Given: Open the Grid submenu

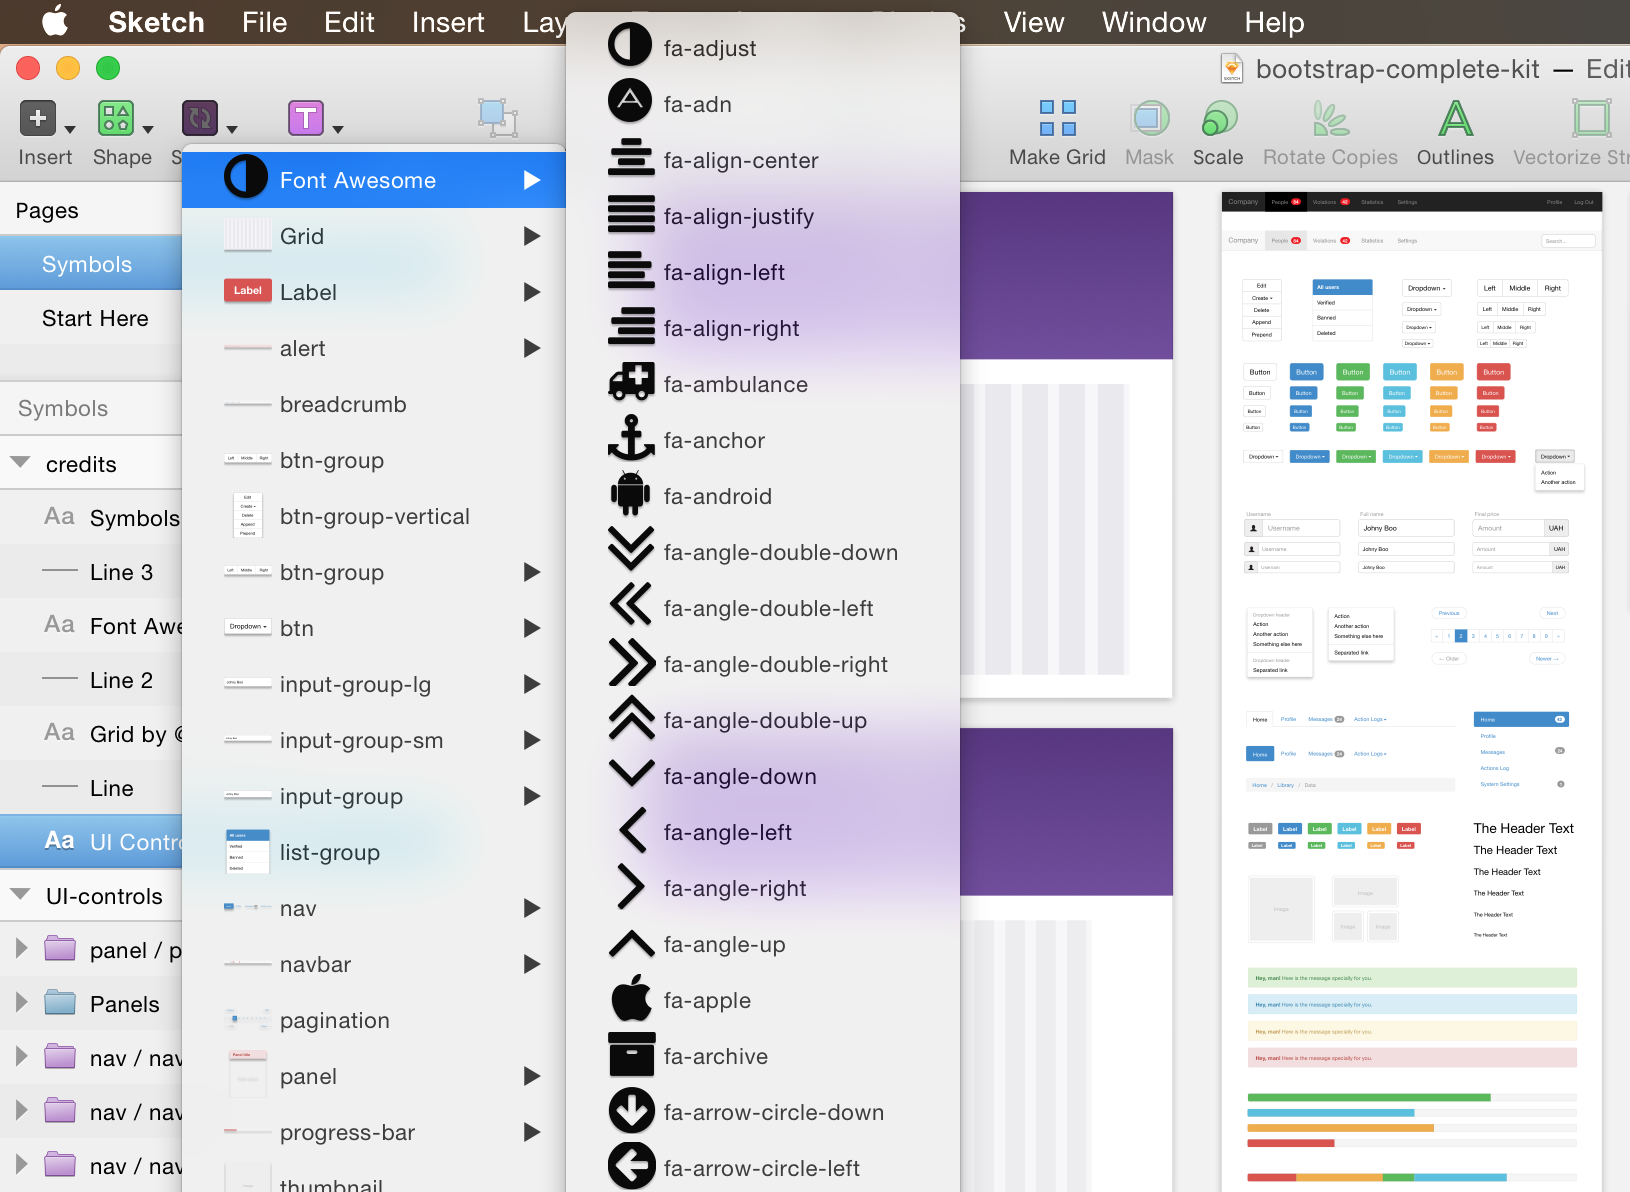Looking at the screenshot, I should (374, 236).
